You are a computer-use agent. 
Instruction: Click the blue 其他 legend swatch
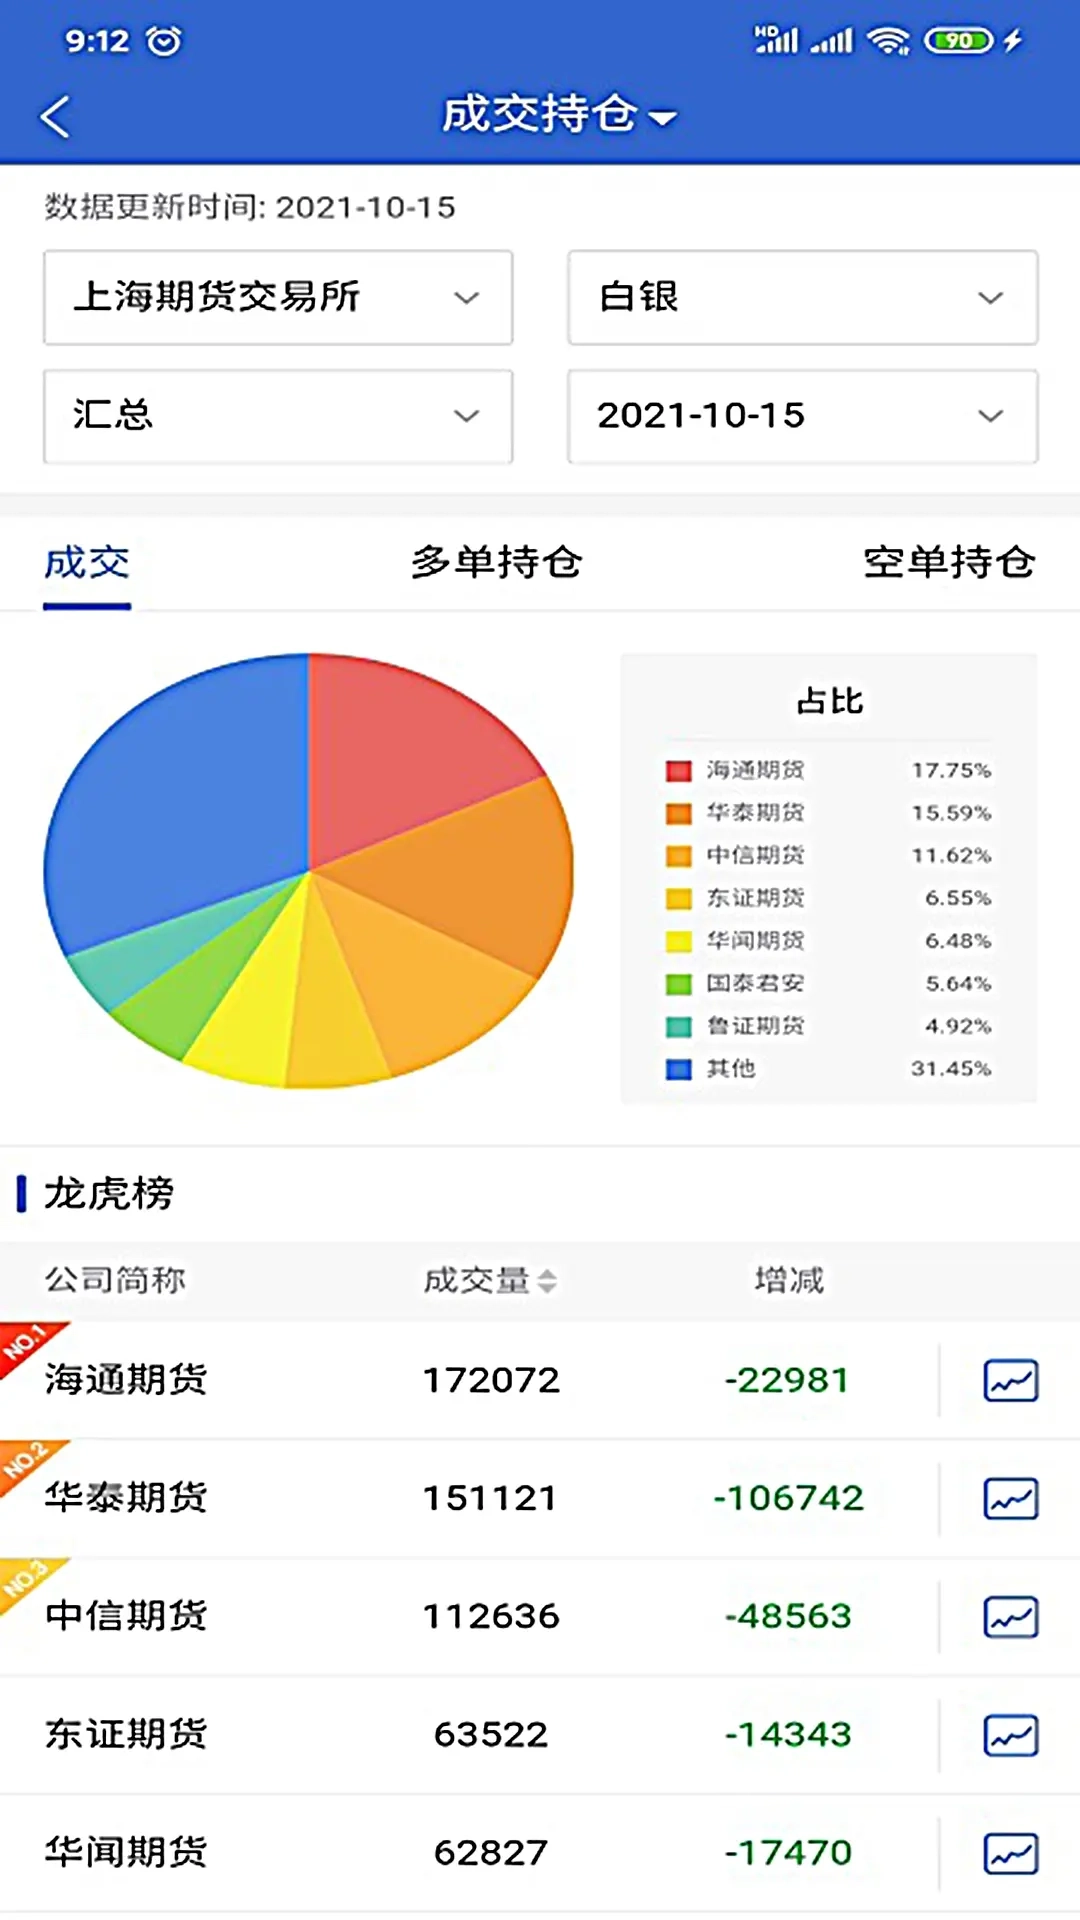tap(679, 1069)
